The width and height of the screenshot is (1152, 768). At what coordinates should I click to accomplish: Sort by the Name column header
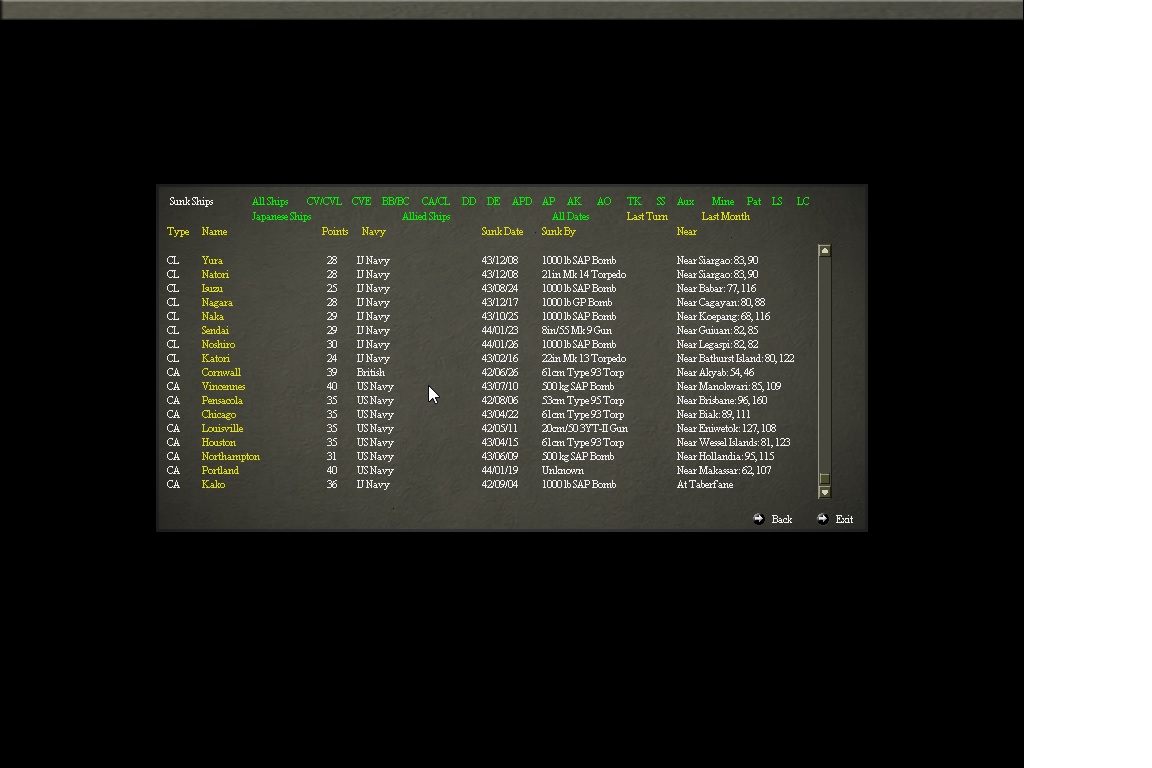click(215, 232)
